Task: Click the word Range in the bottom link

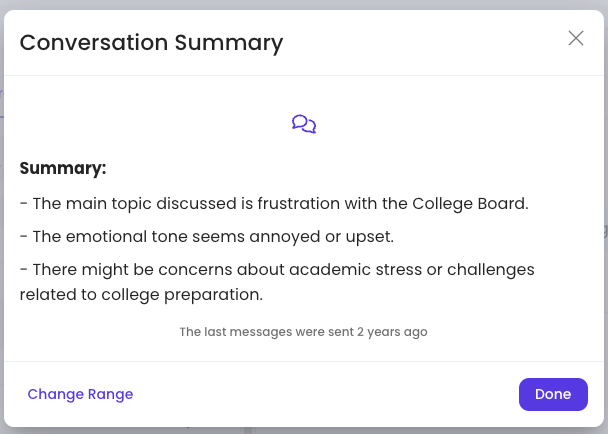Action: pos(111,394)
